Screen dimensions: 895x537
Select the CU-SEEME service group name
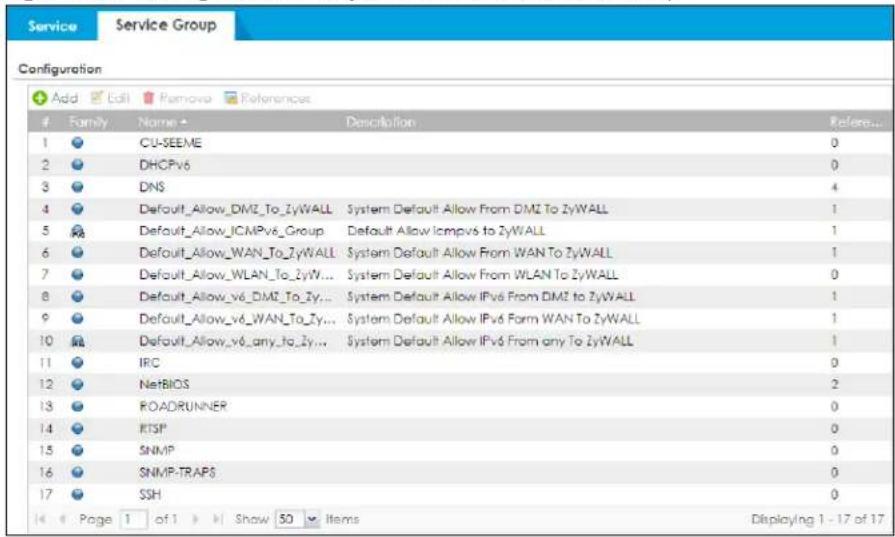click(170, 143)
